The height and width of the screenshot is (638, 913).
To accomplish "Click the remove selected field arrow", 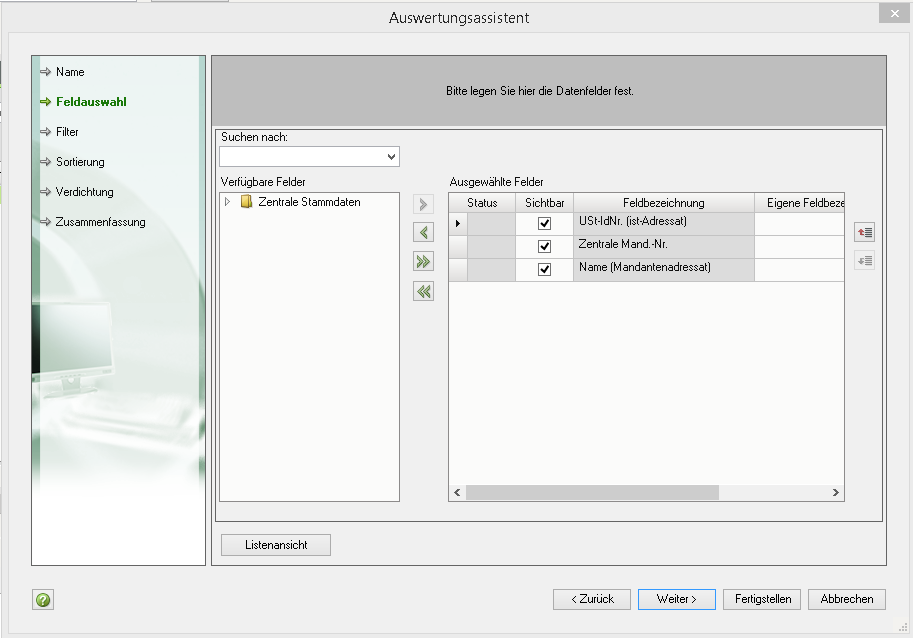I will [424, 233].
